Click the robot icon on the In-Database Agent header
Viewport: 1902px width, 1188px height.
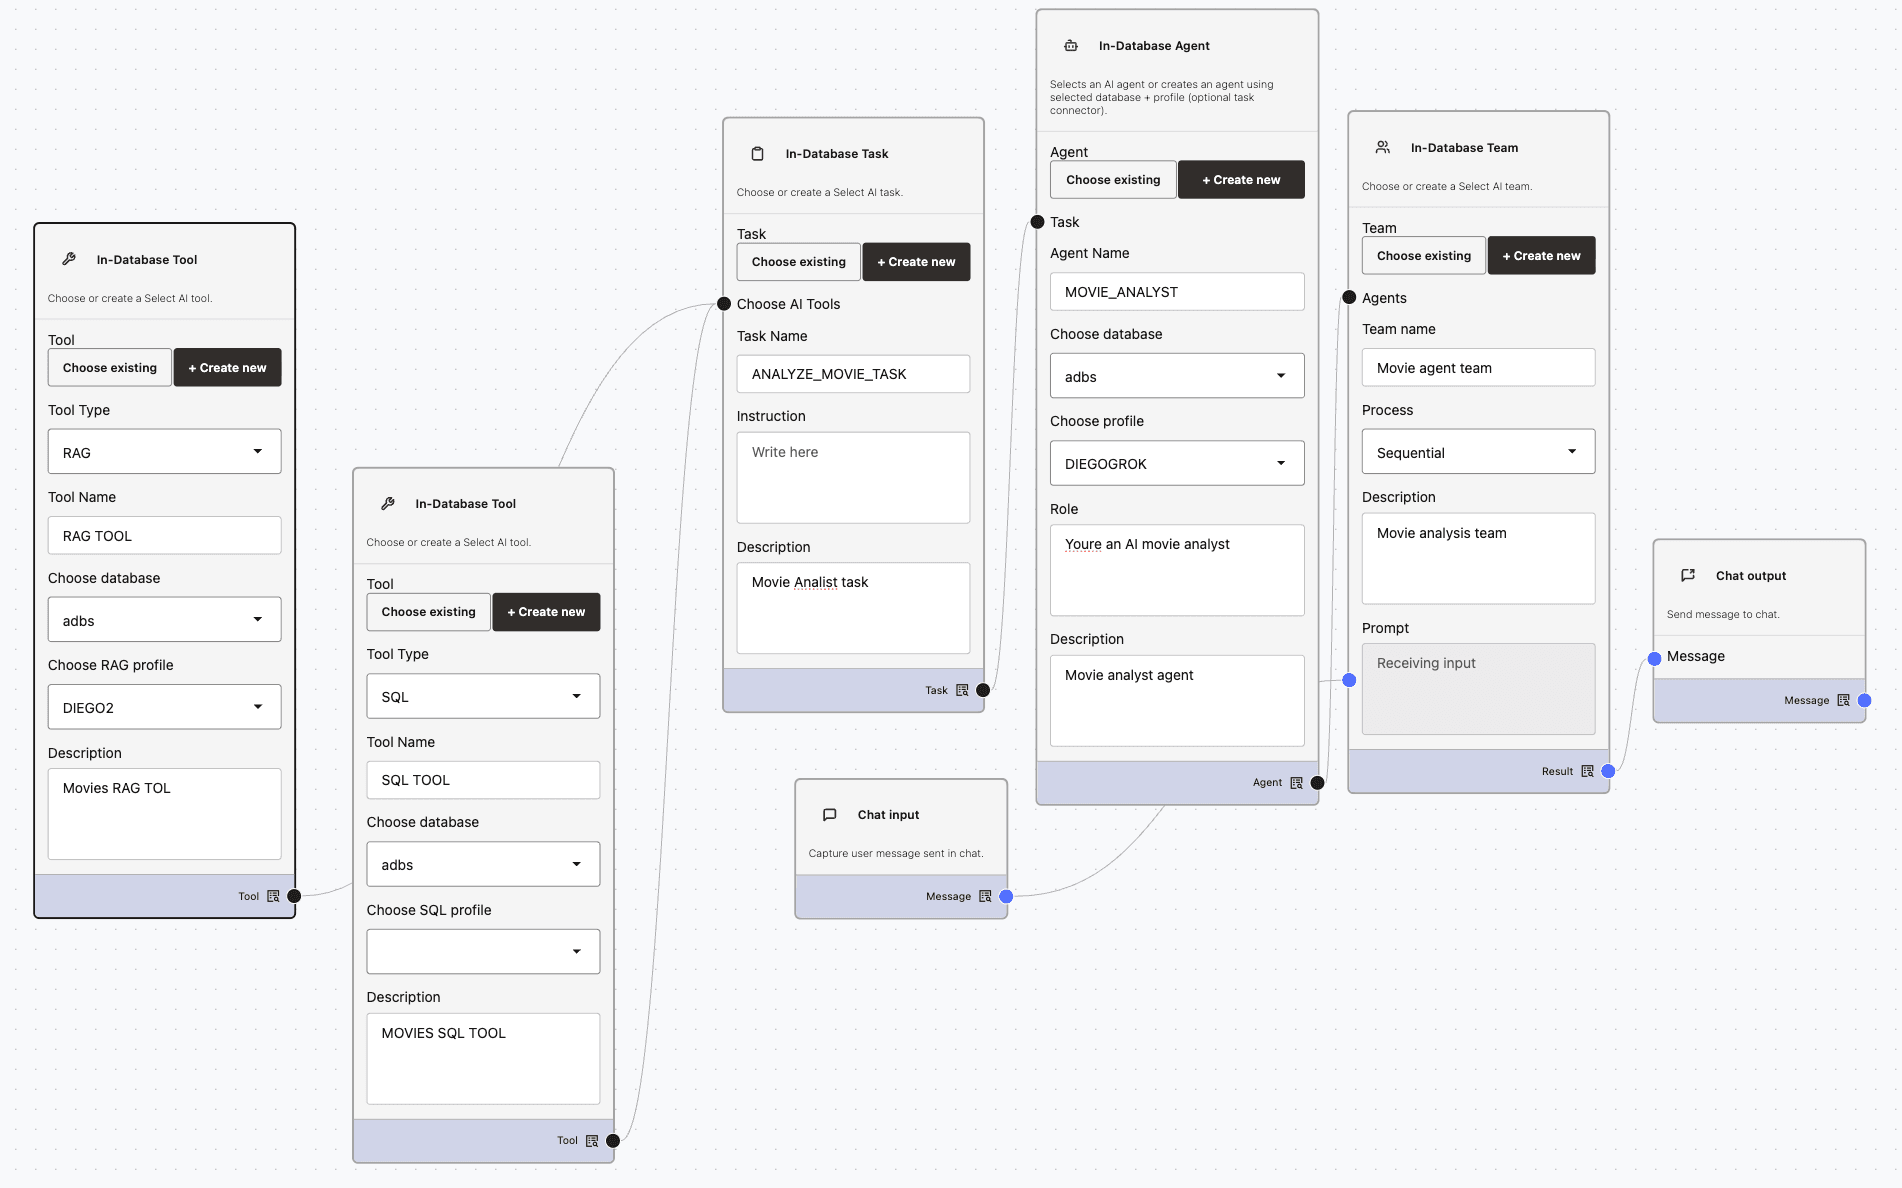point(1070,45)
